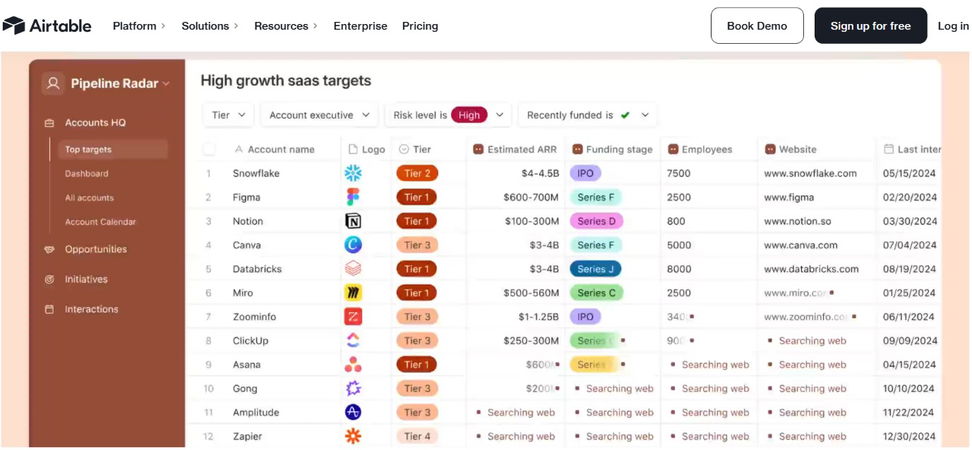The height and width of the screenshot is (450, 972).
Task: Click the red High risk level tag
Action: coord(469,115)
